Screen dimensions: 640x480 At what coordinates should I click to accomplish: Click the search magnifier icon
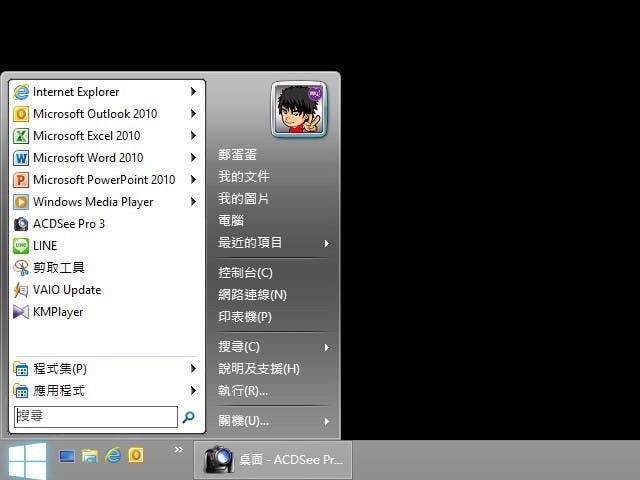point(189,417)
